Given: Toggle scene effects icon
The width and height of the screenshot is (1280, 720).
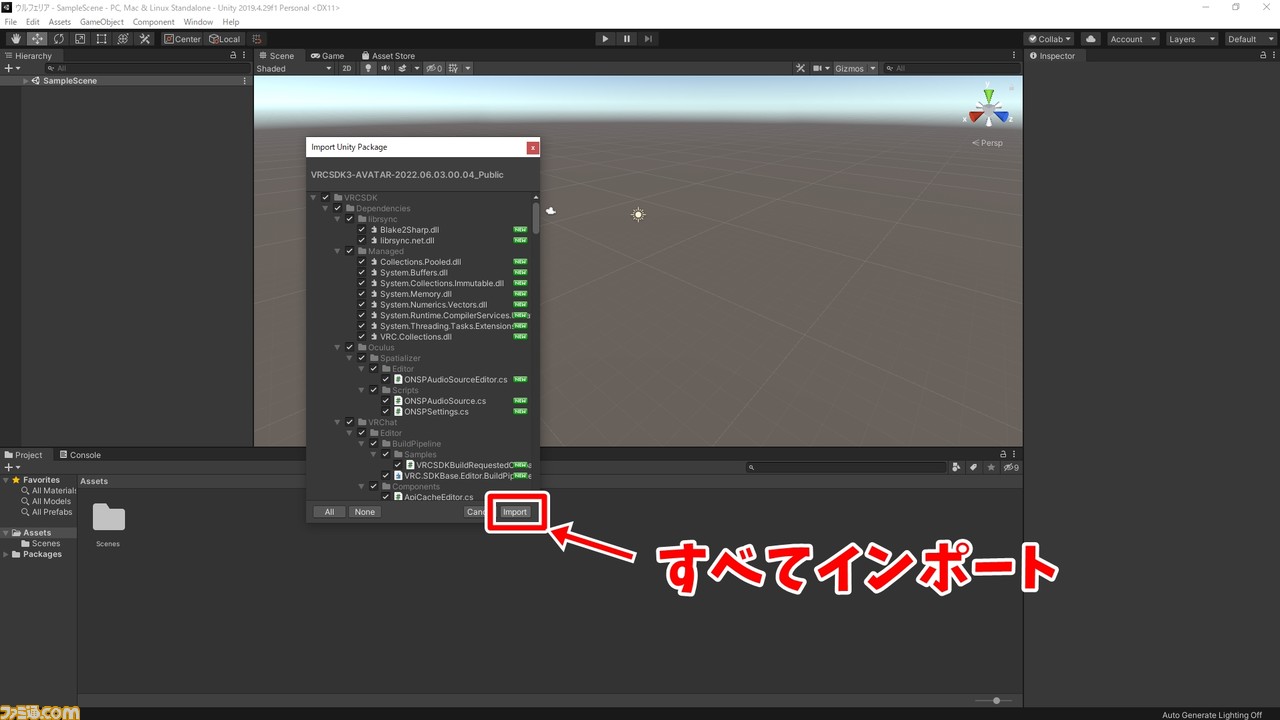Looking at the screenshot, I should click(402, 68).
